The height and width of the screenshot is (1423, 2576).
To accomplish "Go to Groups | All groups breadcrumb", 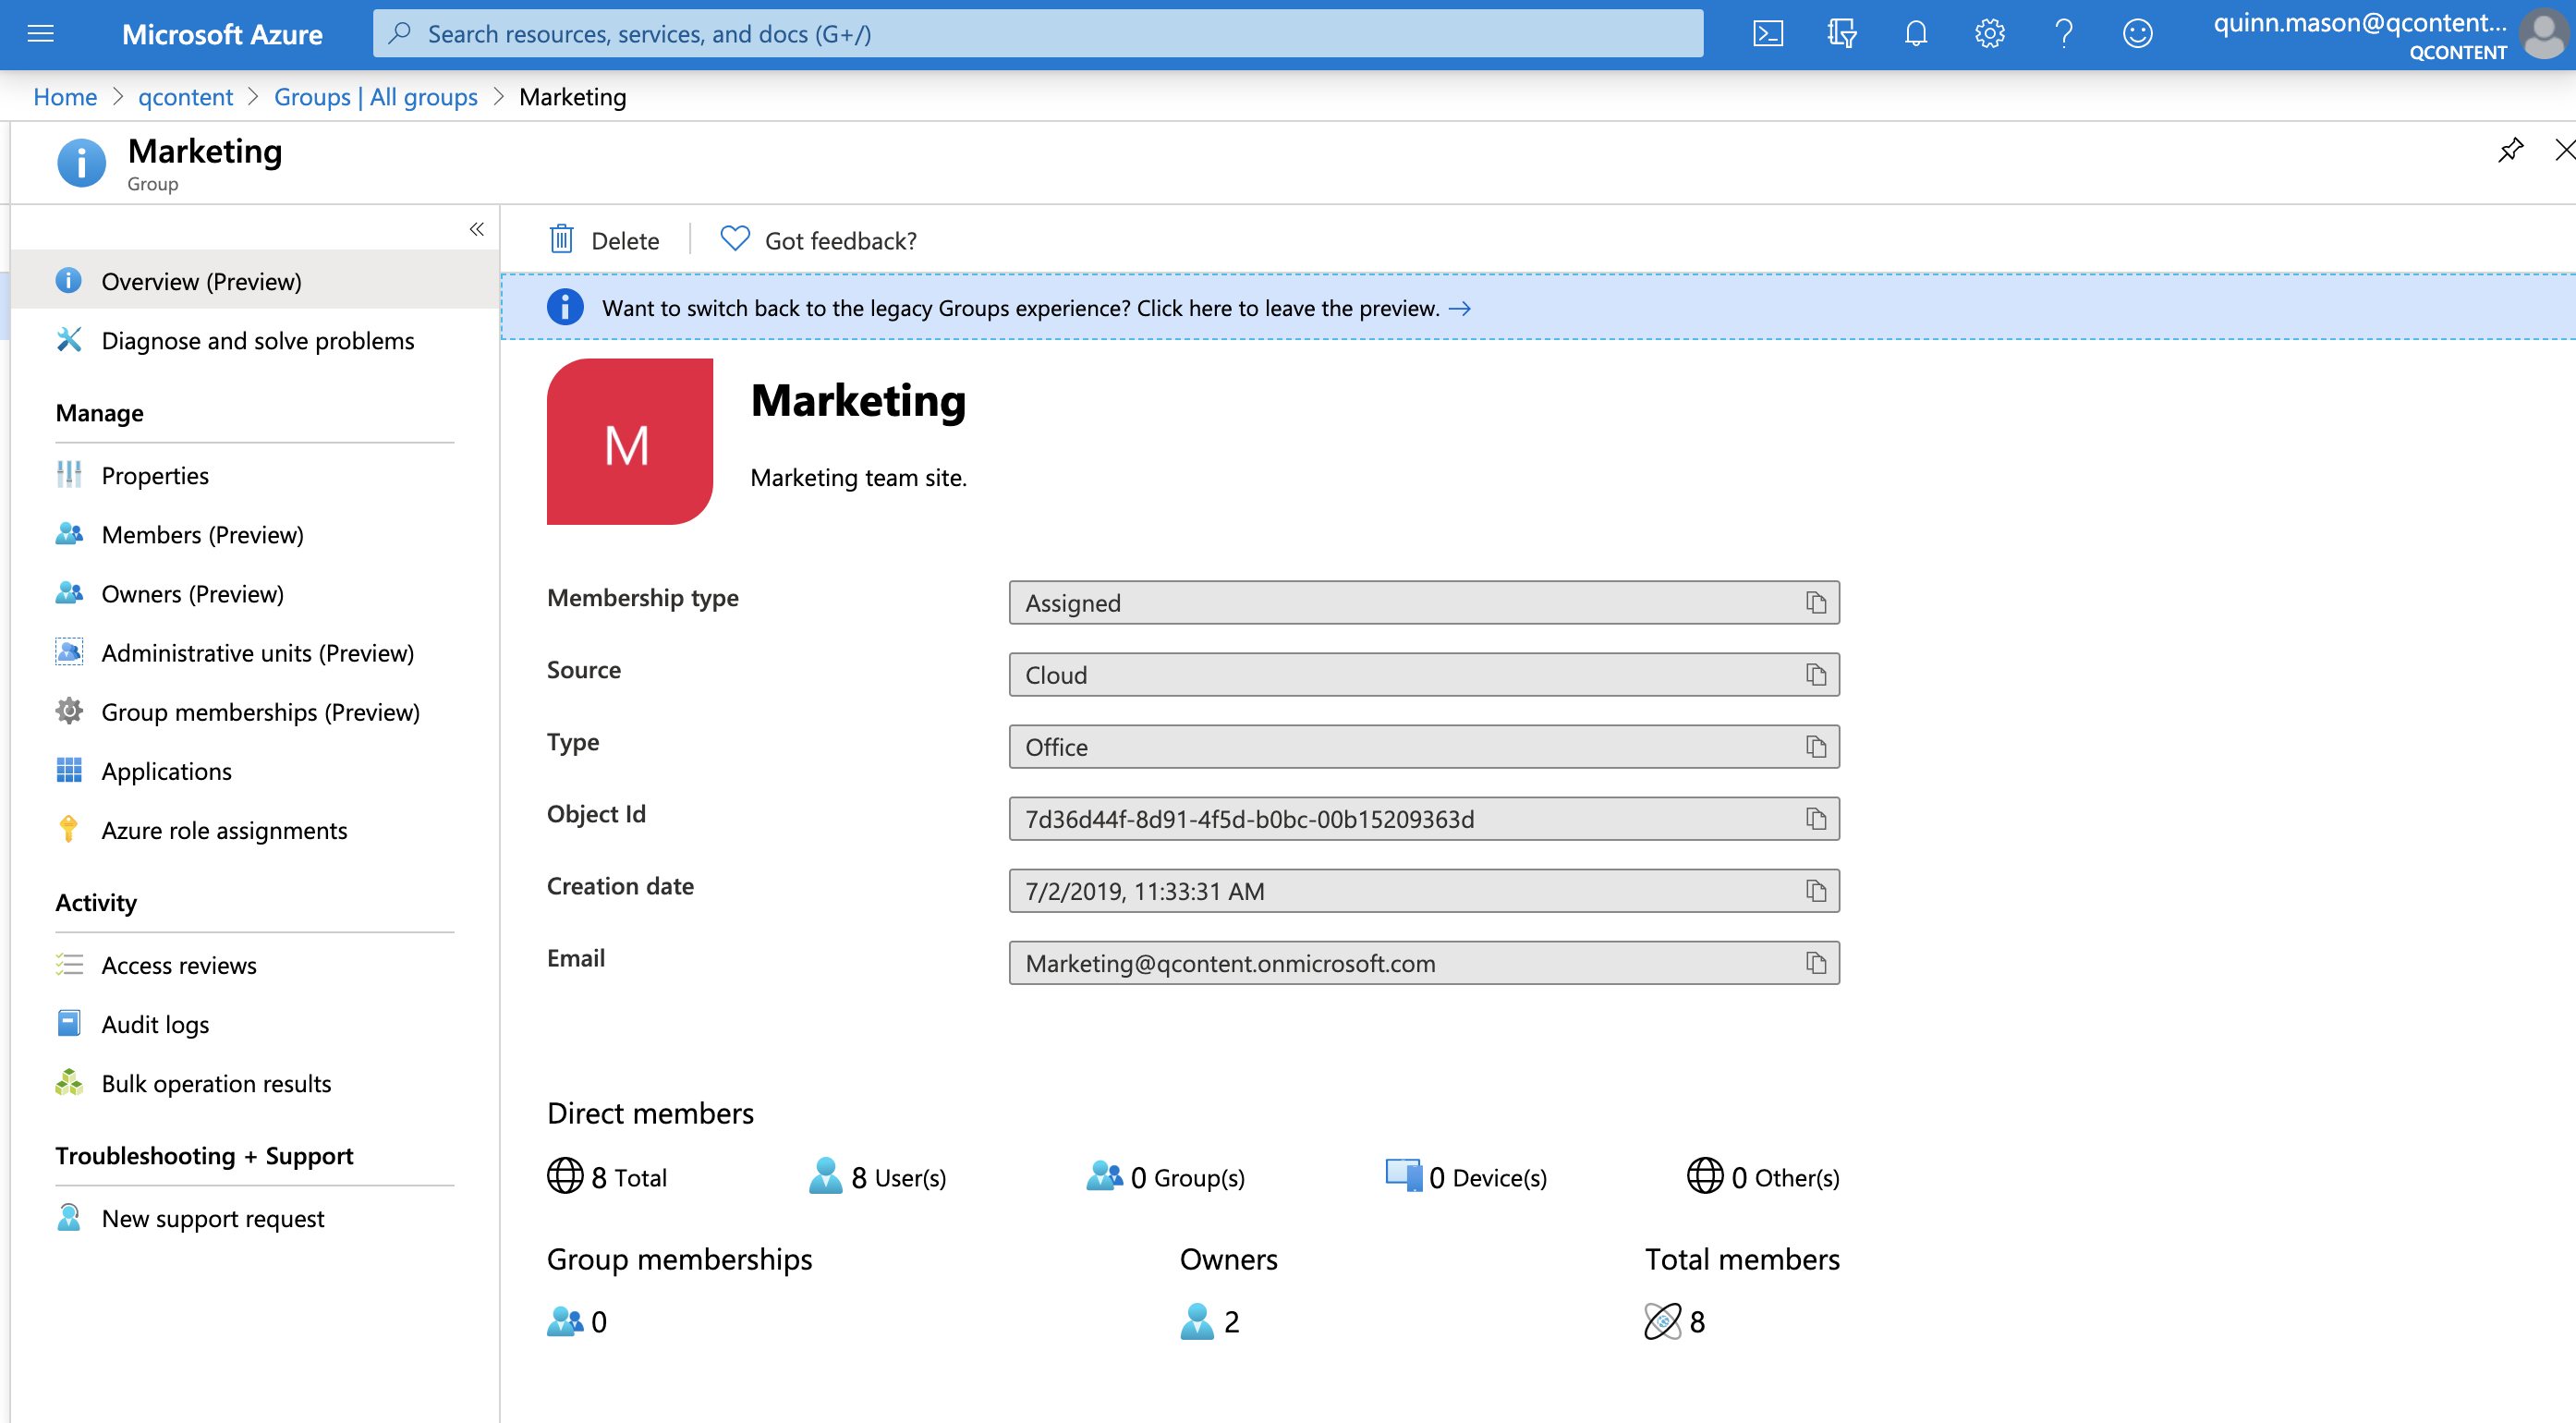I will tap(376, 97).
